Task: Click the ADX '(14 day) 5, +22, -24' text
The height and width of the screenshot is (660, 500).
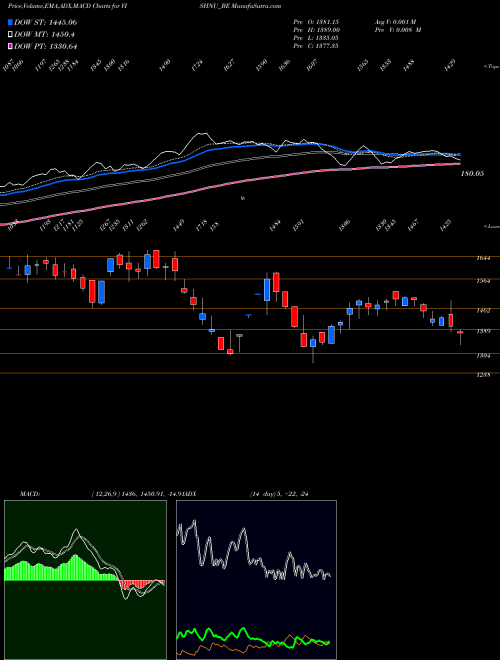Action: (x=279, y=494)
